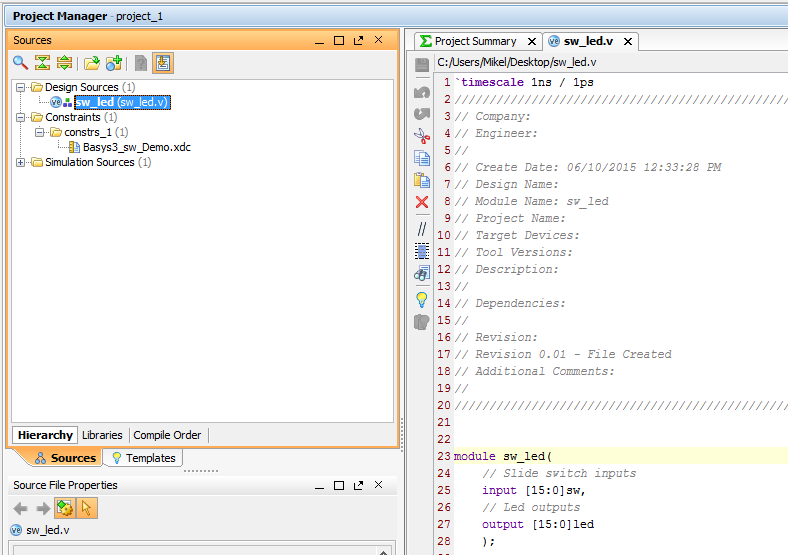Click the Cut scissors icon
788x555 pixels.
tap(422, 136)
